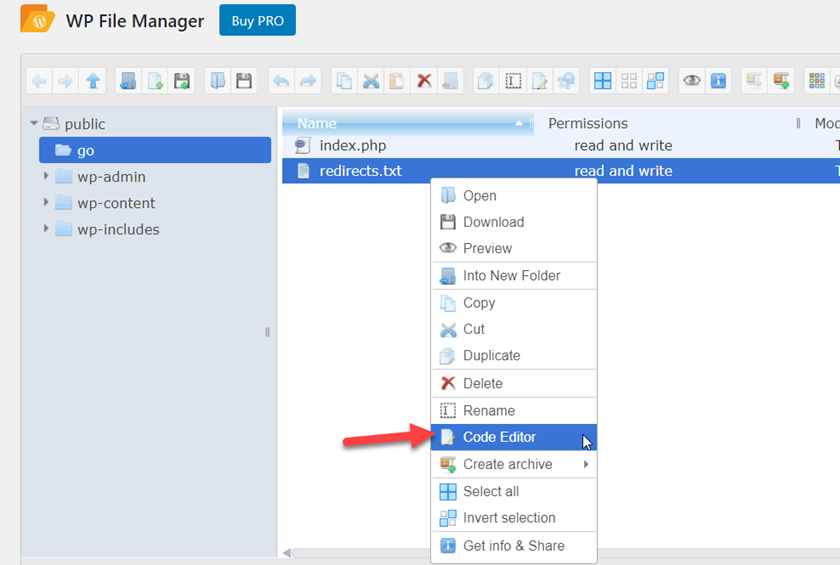Sort by the Name column header
Image resolution: width=840 pixels, height=565 pixels.
click(x=408, y=123)
